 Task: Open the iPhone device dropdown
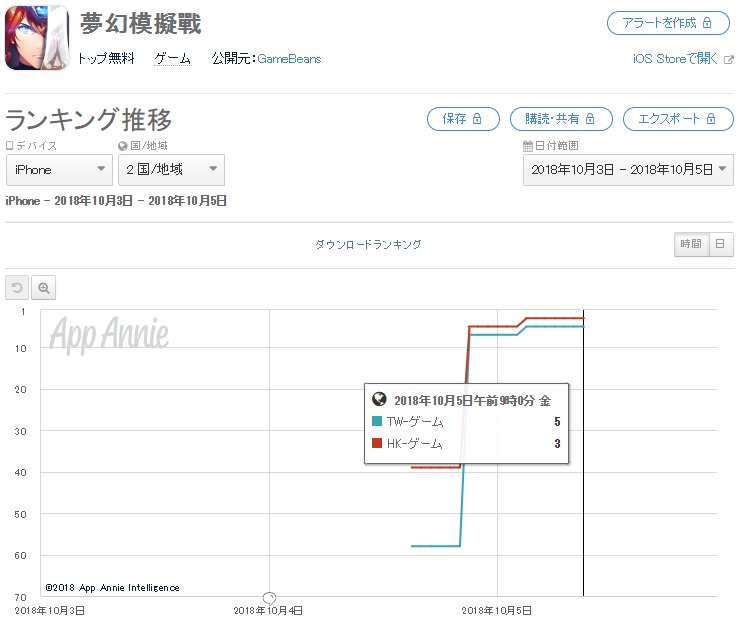[x=59, y=170]
